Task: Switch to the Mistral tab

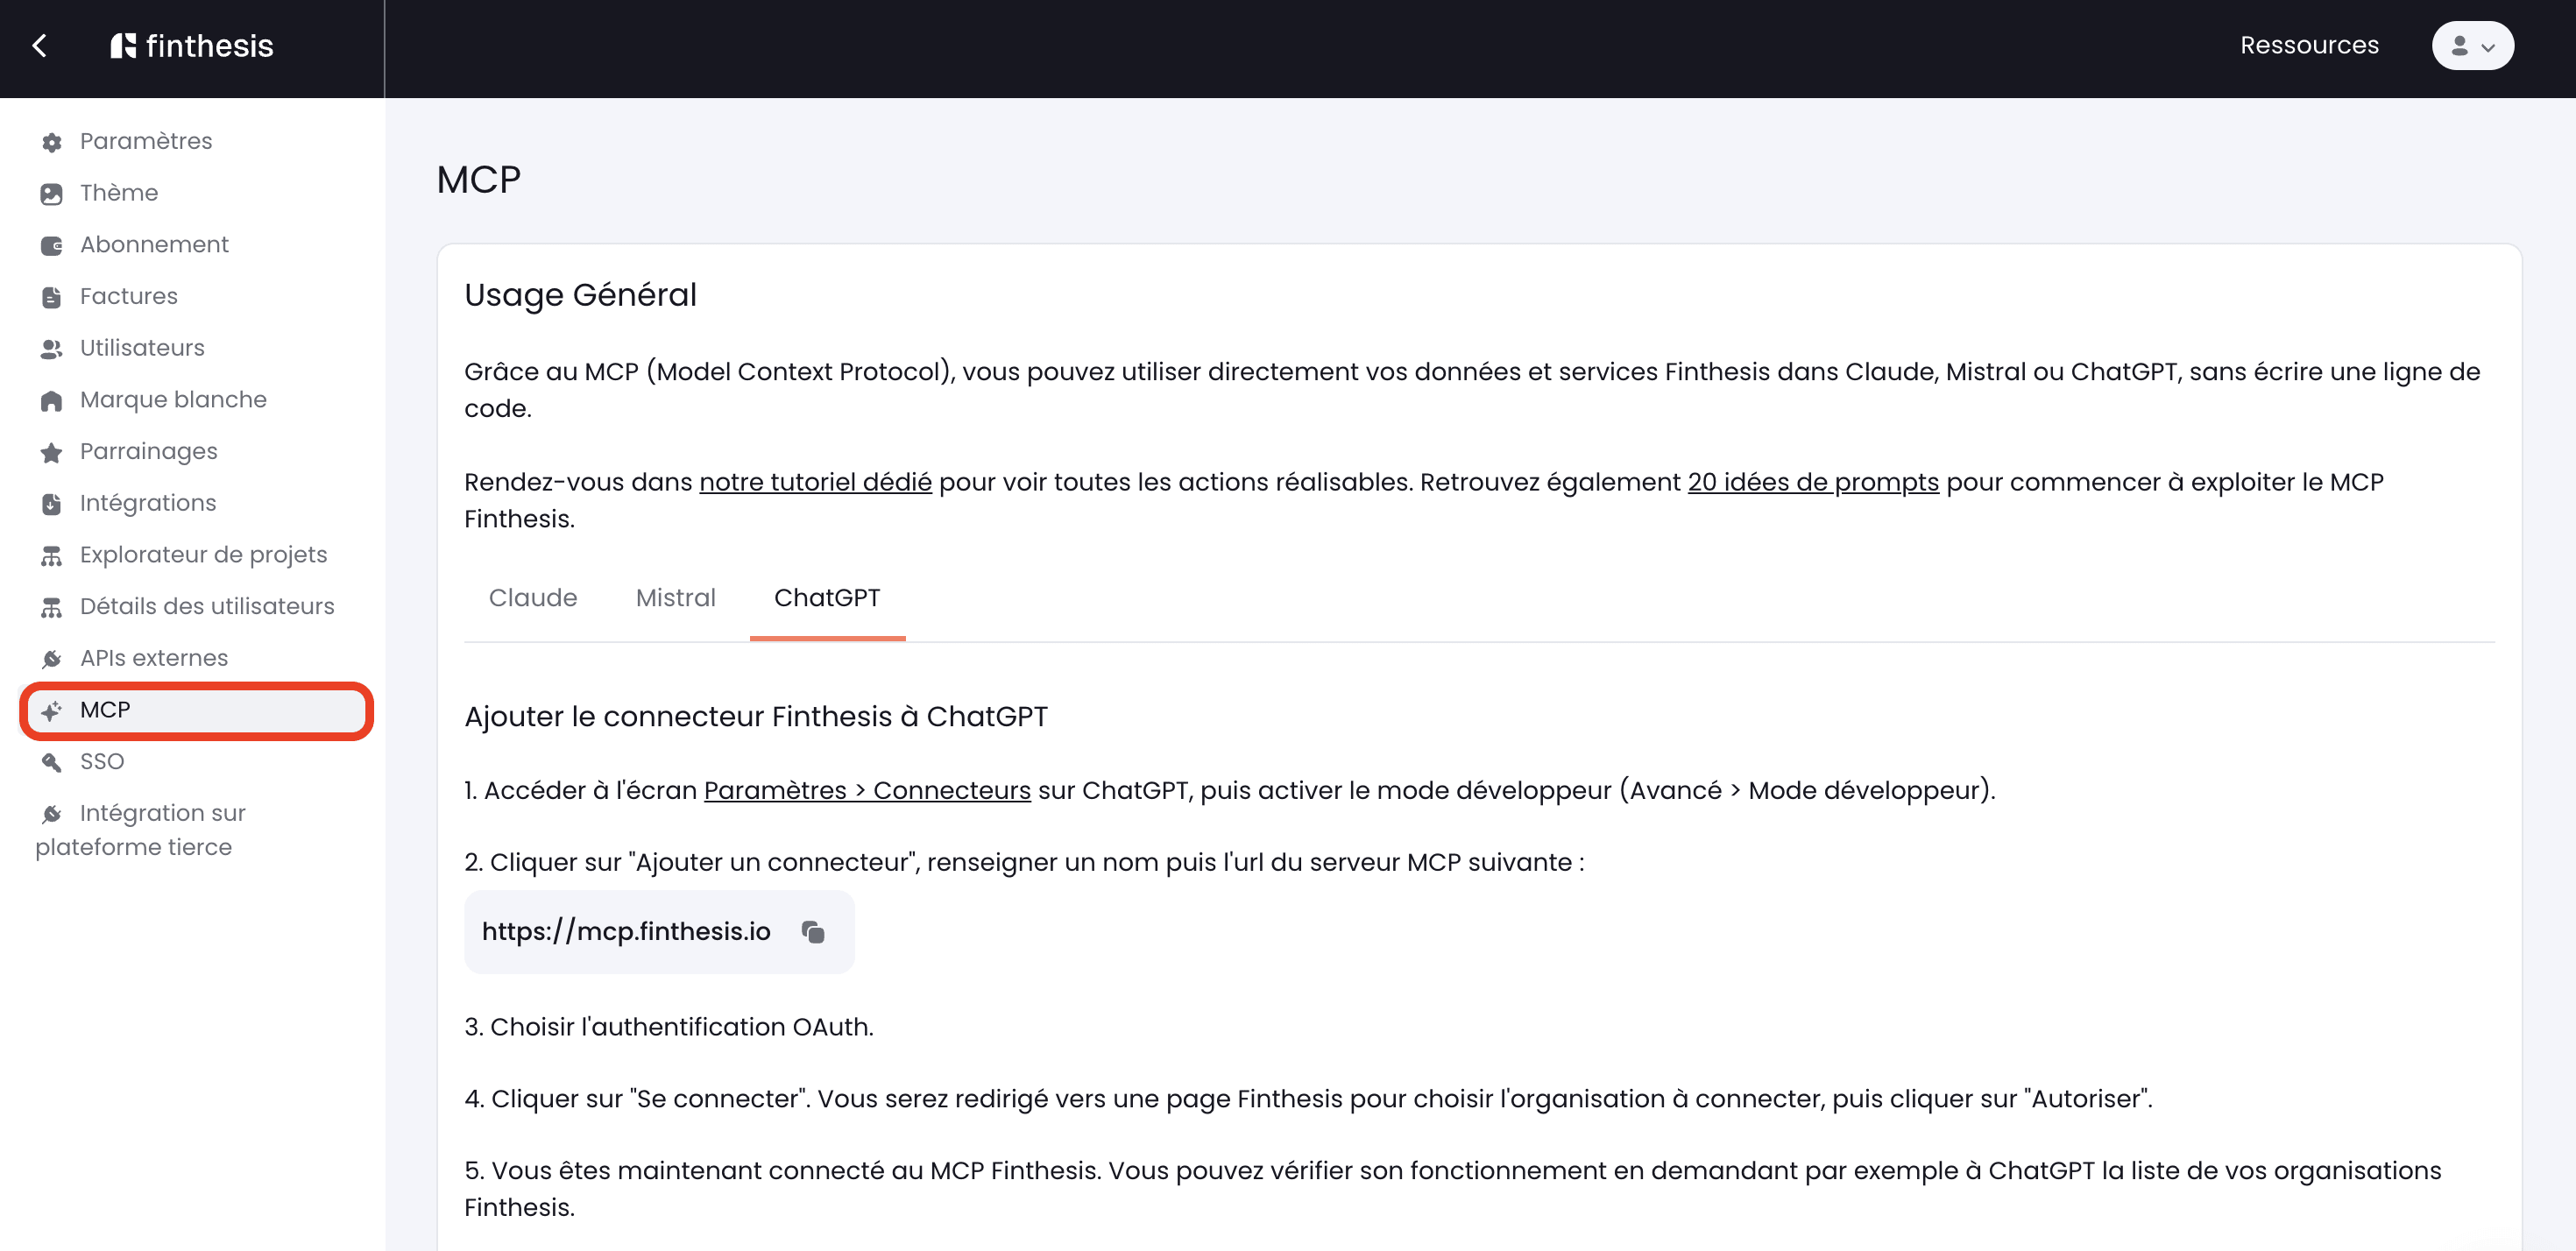Action: pyautogui.click(x=676, y=598)
